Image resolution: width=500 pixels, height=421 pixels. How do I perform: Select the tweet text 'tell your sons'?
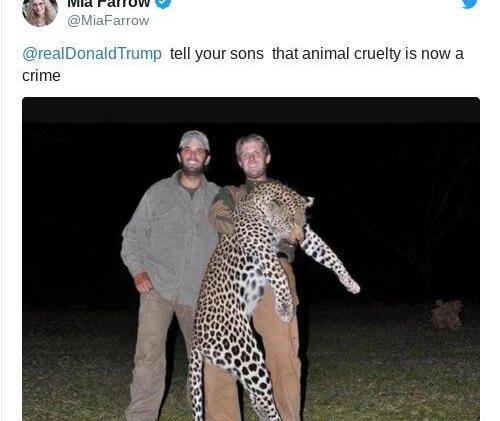(217, 54)
